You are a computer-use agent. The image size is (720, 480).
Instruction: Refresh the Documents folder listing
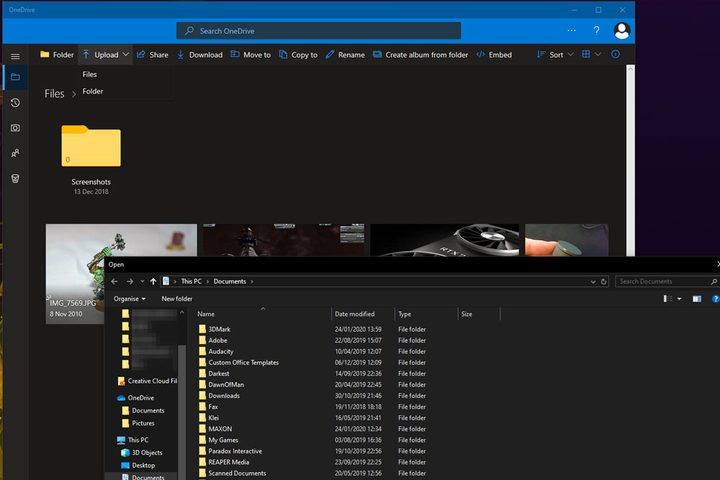(603, 282)
